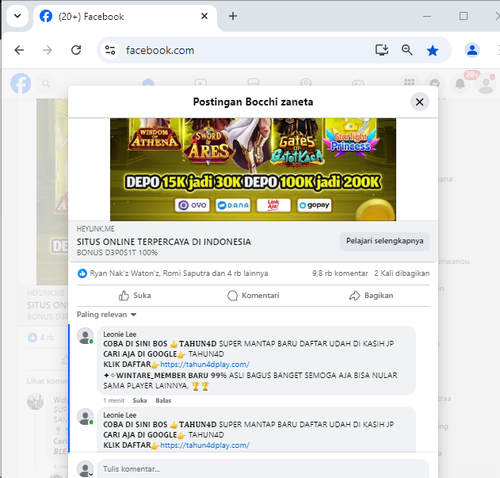Screen dimensions: 500x478
Task: Go to Facebook home via logo
Action: tap(21, 83)
